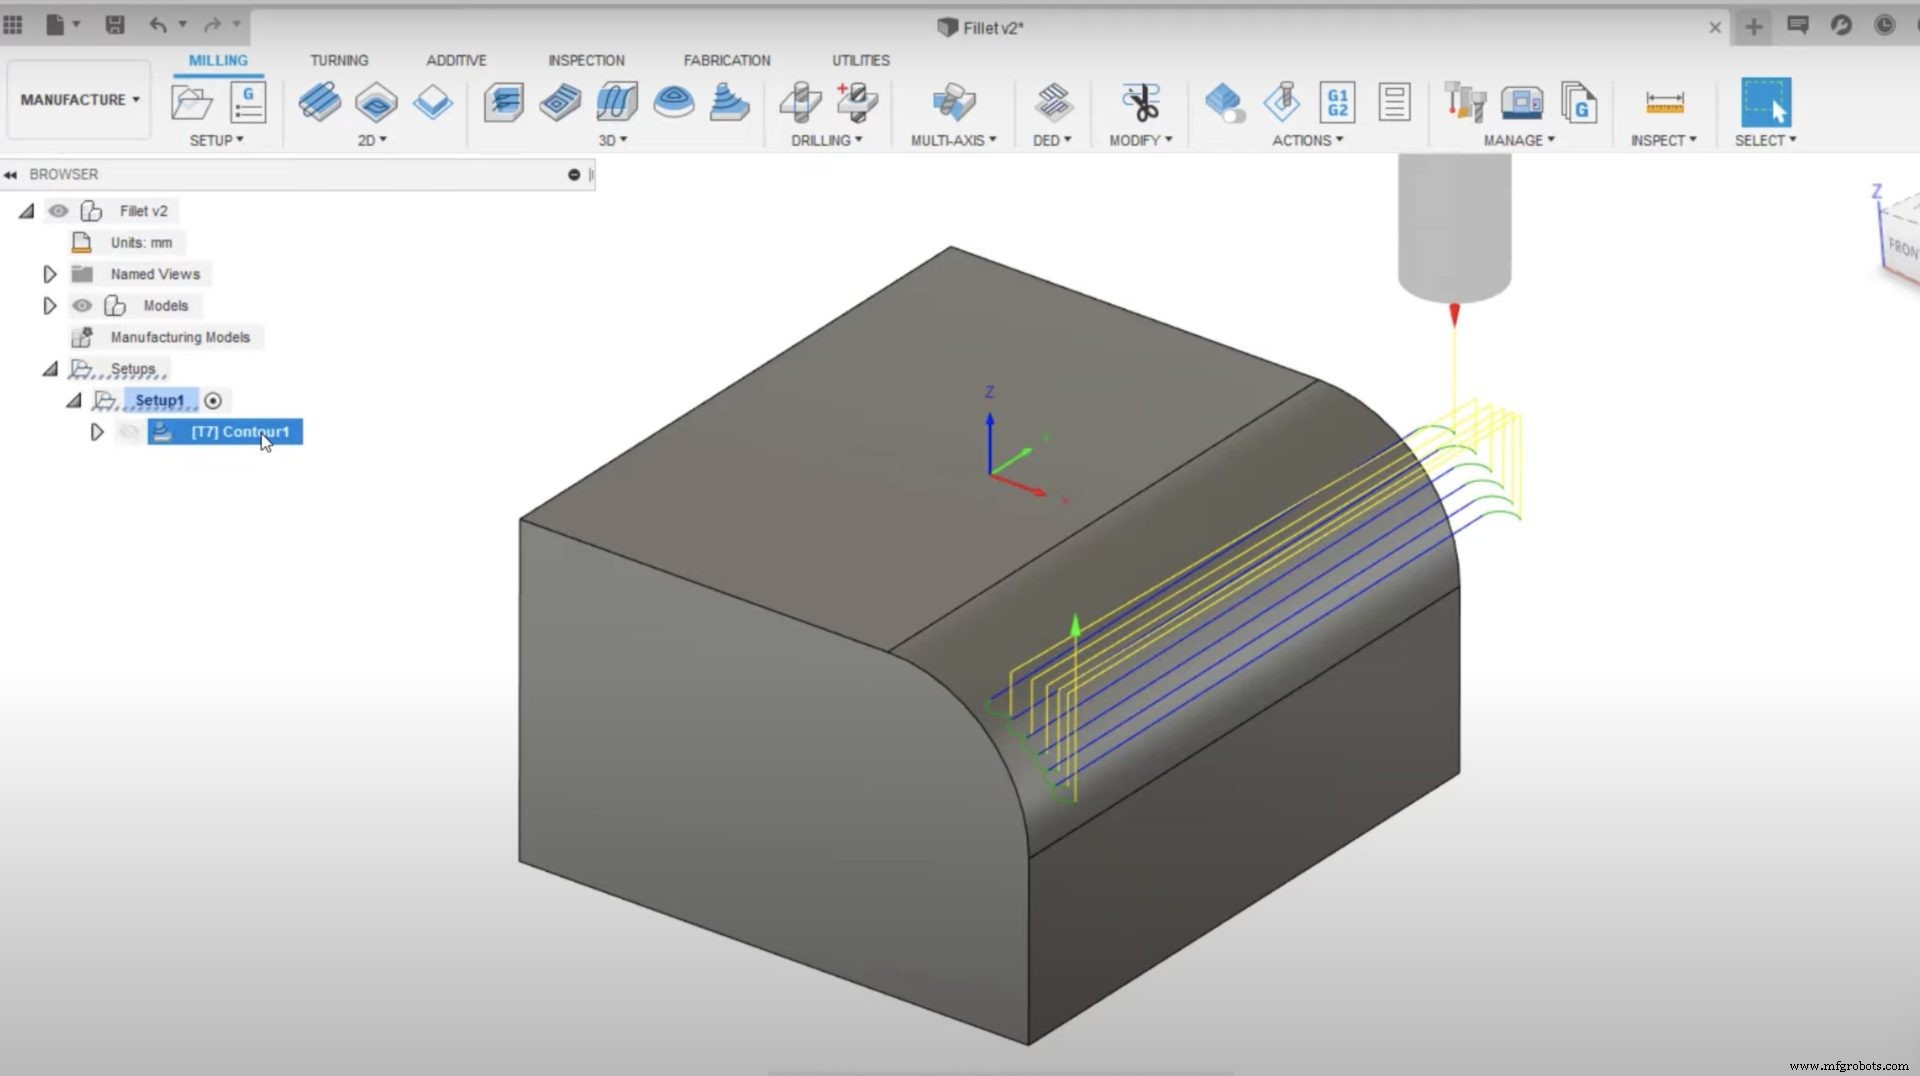The width and height of the screenshot is (1920, 1076).
Task: Toggle visibility of the Models folder
Action: [x=82, y=306]
